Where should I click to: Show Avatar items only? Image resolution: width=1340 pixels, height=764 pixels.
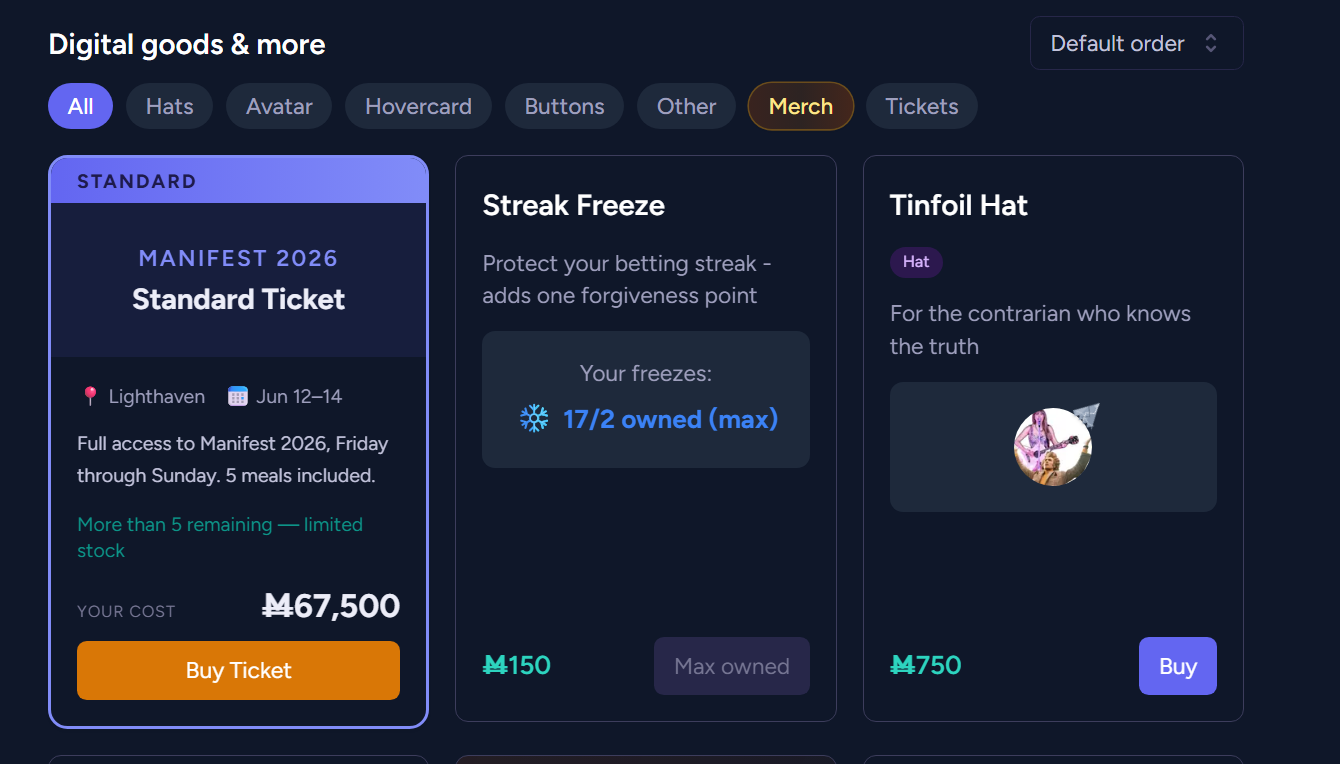pos(279,107)
